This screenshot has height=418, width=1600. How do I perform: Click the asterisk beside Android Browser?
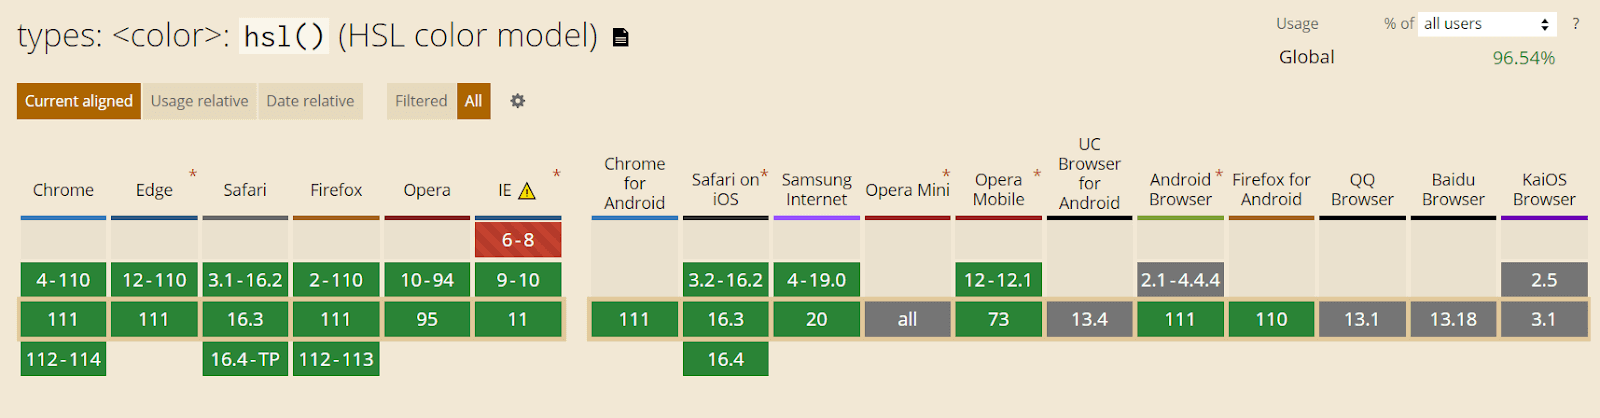pyautogui.click(x=1219, y=175)
